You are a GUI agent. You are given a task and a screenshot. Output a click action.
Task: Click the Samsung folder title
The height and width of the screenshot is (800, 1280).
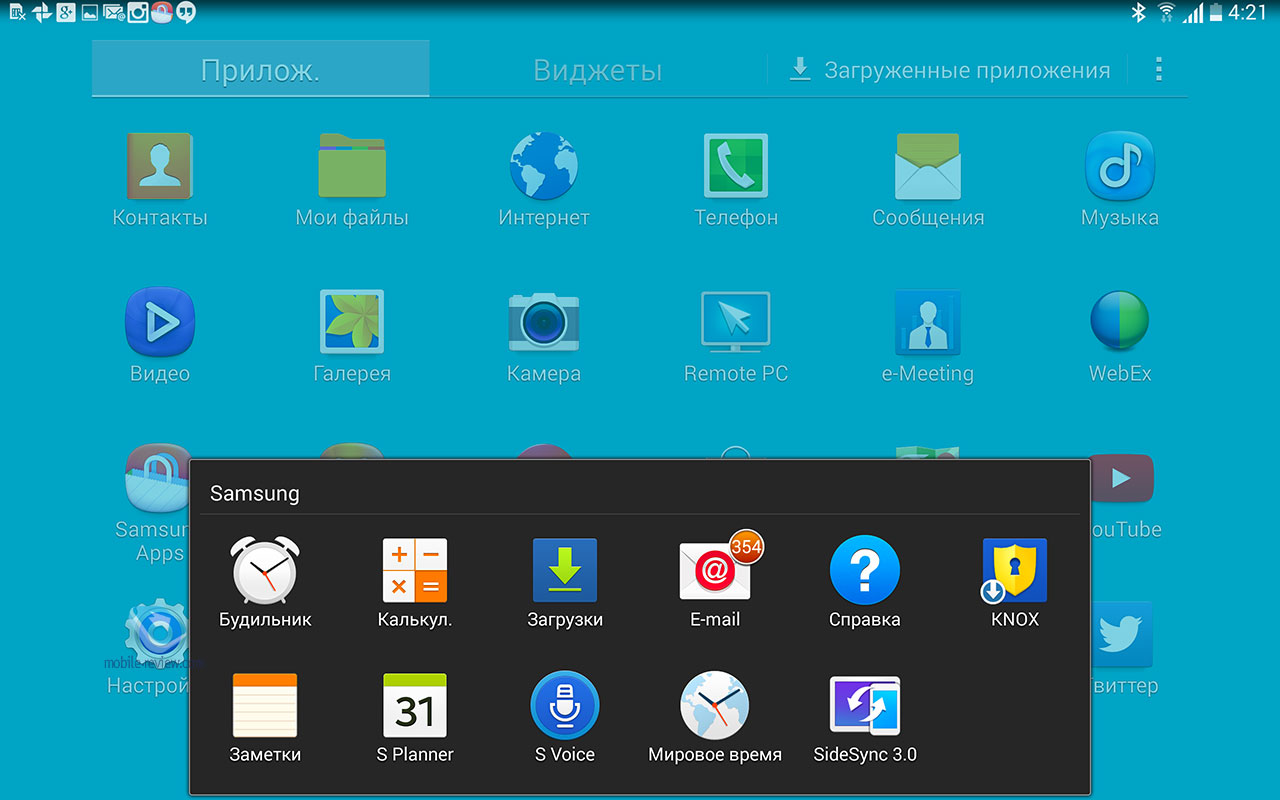254,493
